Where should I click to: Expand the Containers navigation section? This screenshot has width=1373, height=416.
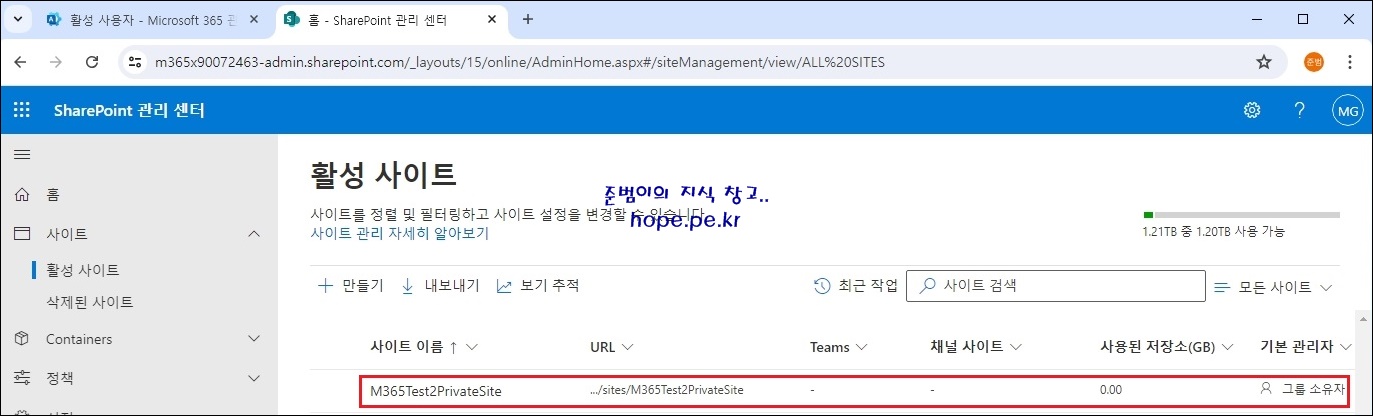click(x=254, y=339)
